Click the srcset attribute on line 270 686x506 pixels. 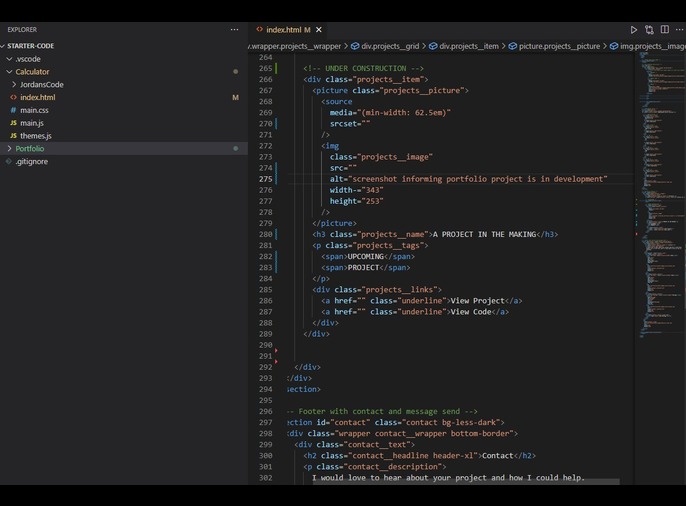pos(350,124)
